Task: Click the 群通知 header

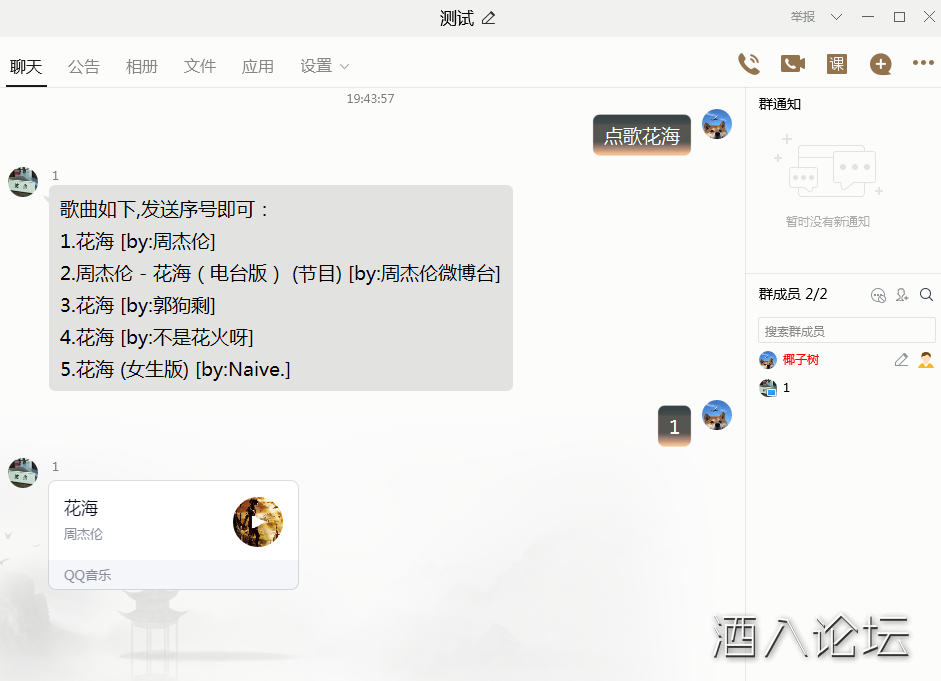Action: tap(780, 104)
